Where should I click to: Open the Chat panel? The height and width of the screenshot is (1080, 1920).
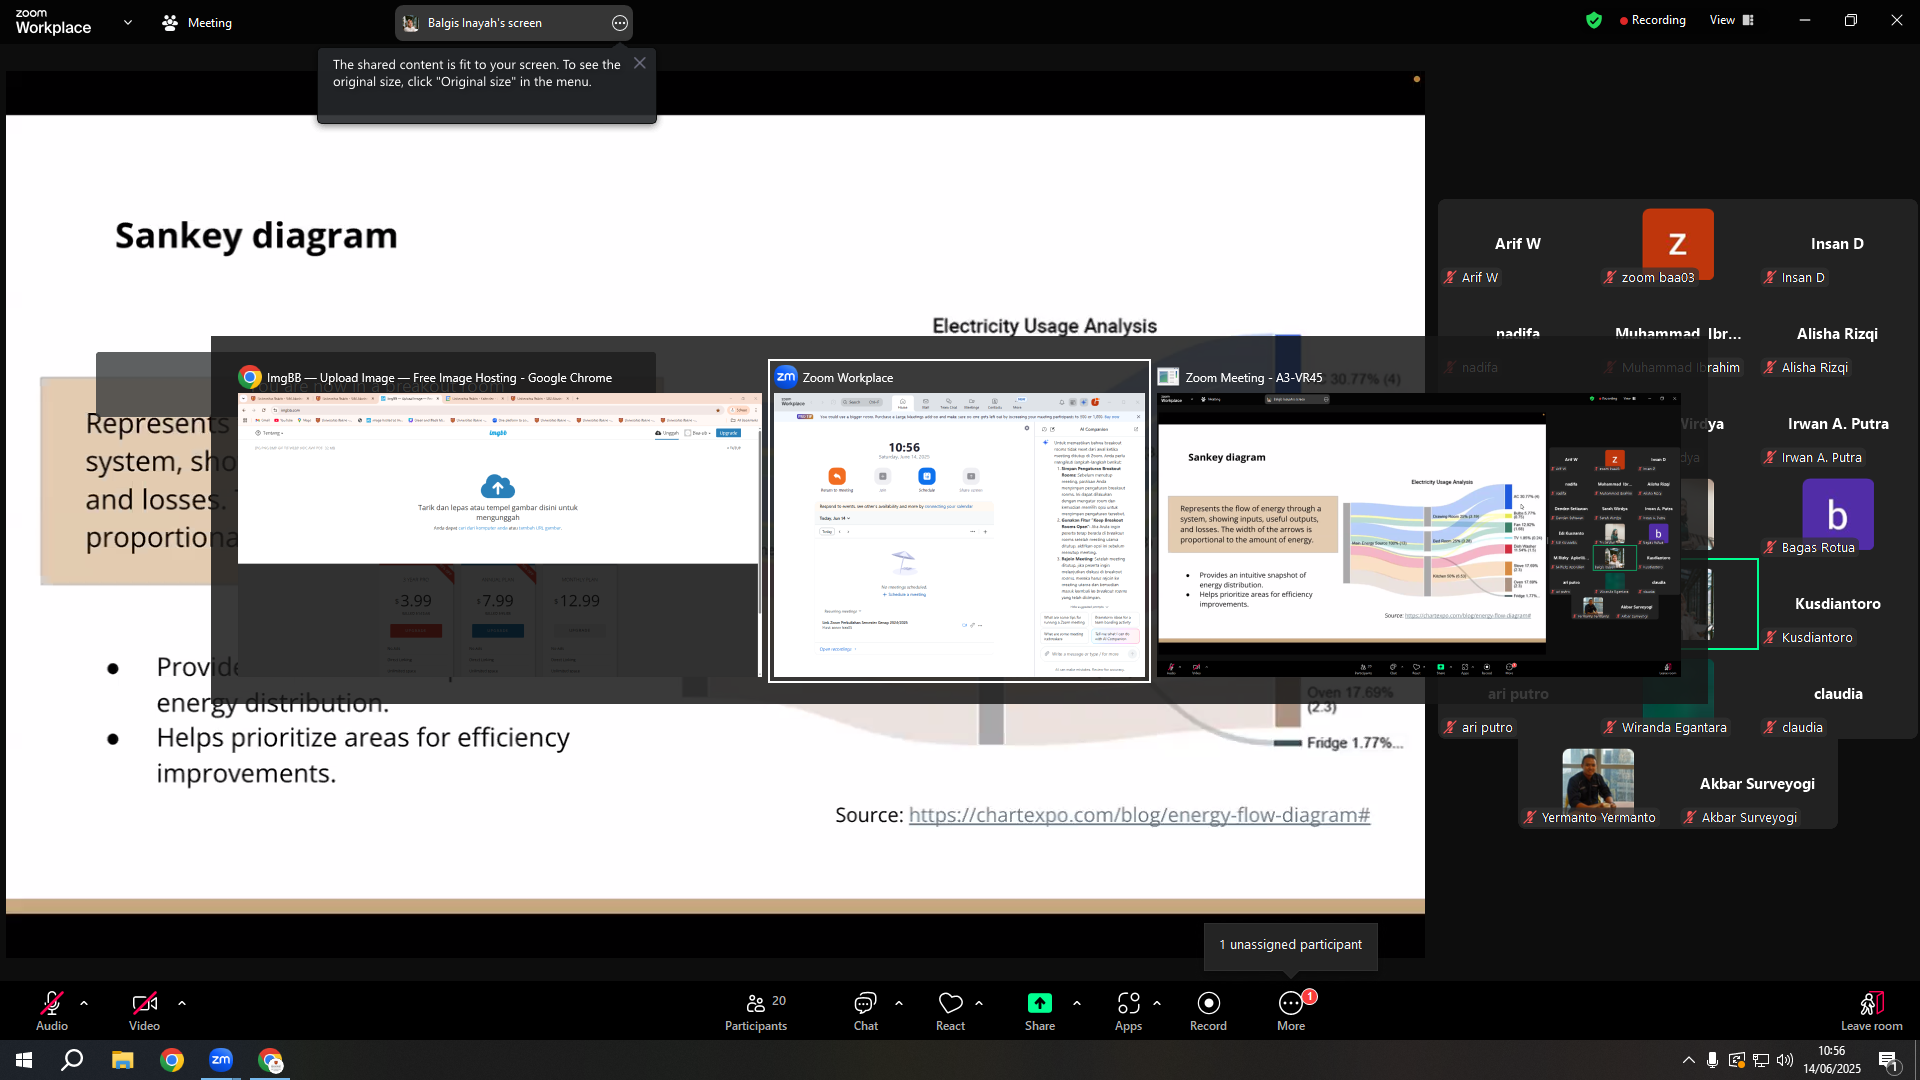(x=866, y=1010)
